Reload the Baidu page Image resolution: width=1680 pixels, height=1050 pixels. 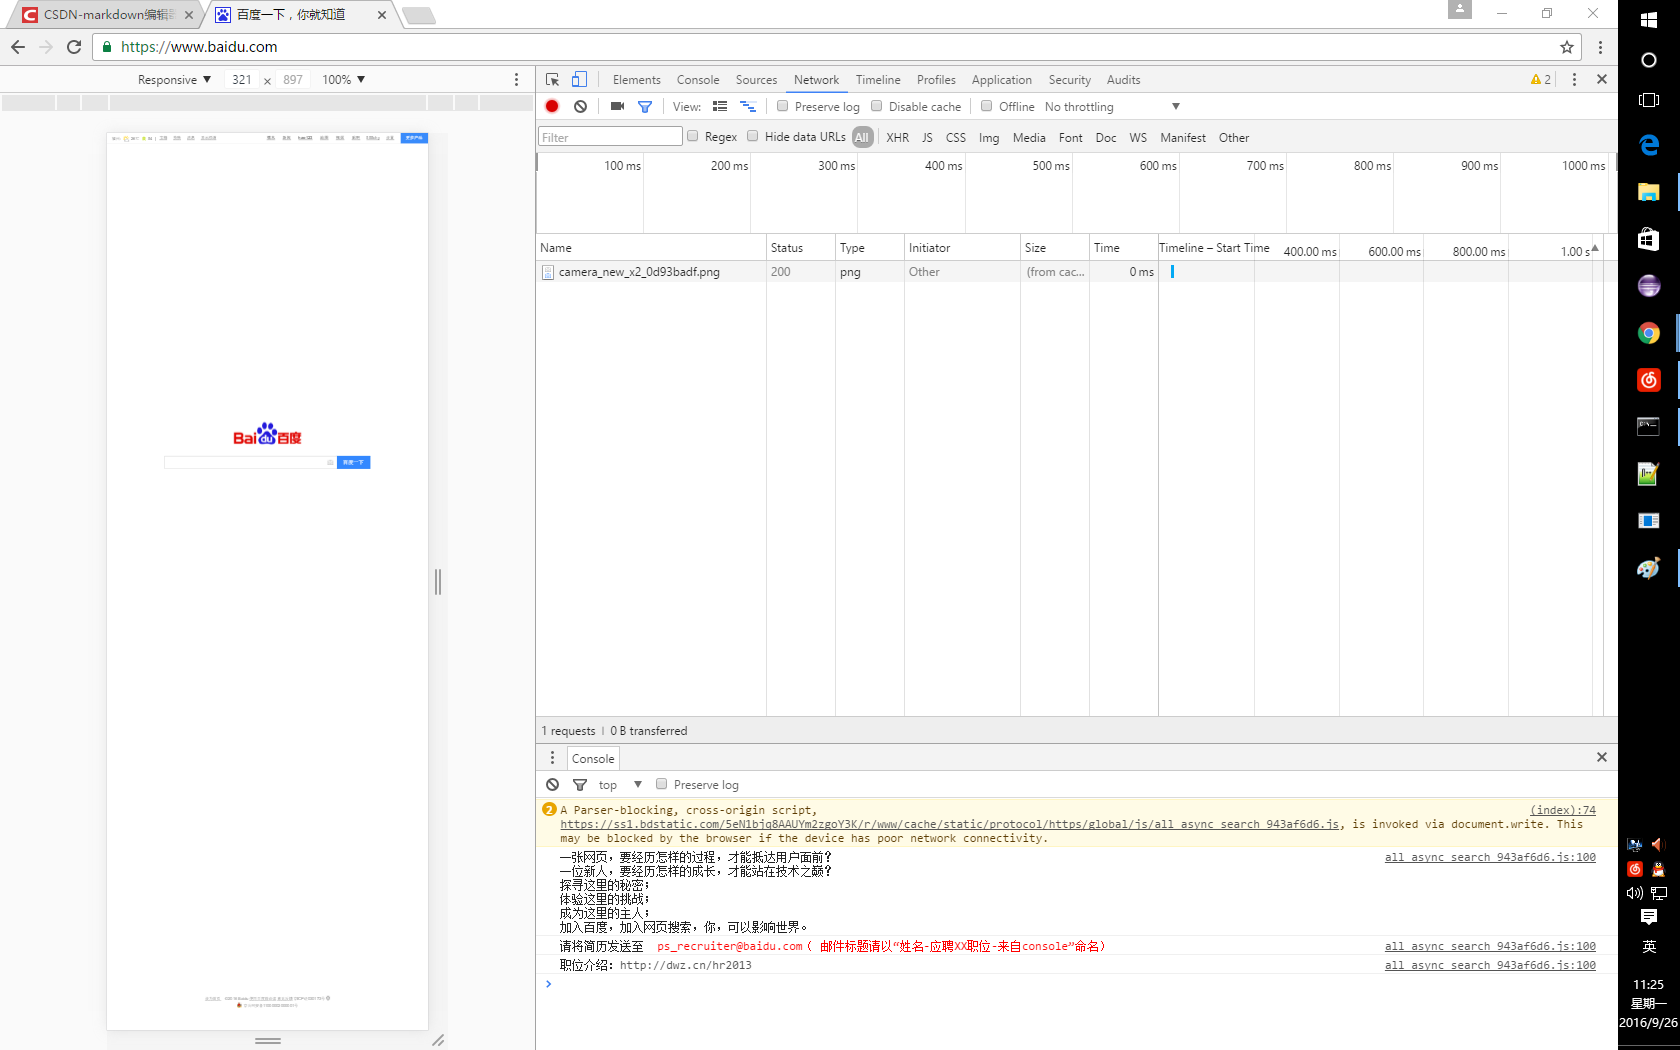coord(74,47)
